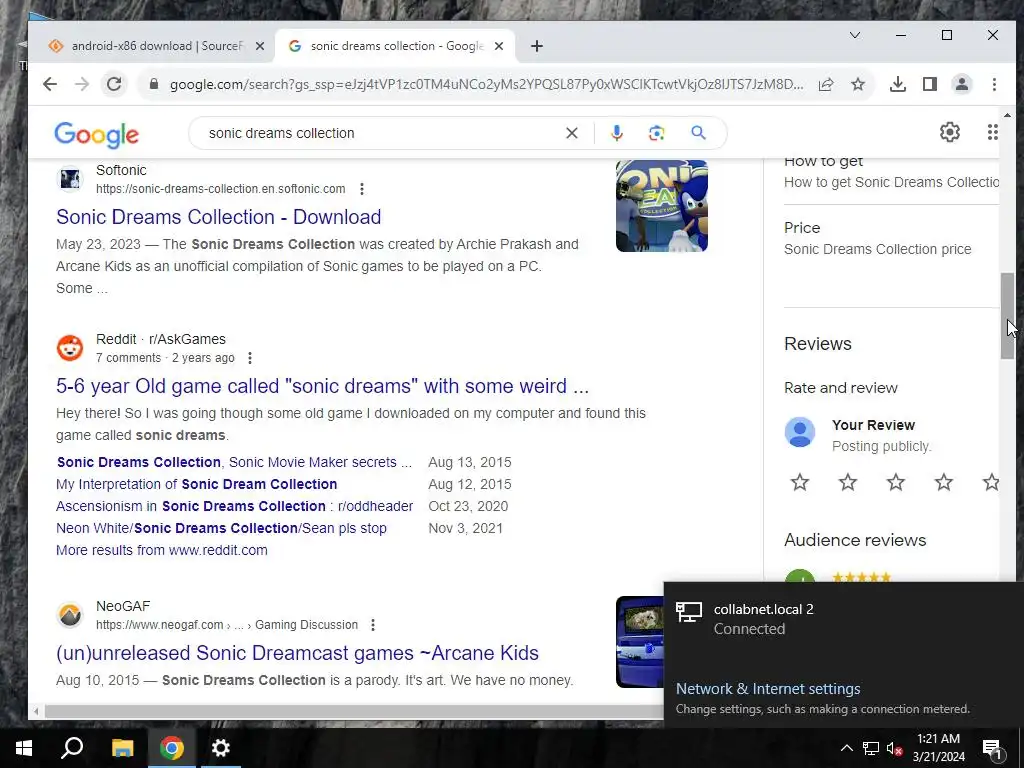The width and height of the screenshot is (1024, 768).
Task: Open My Interpretation of Sonic Dream Collection
Action: pyautogui.click(x=197, y=485)
